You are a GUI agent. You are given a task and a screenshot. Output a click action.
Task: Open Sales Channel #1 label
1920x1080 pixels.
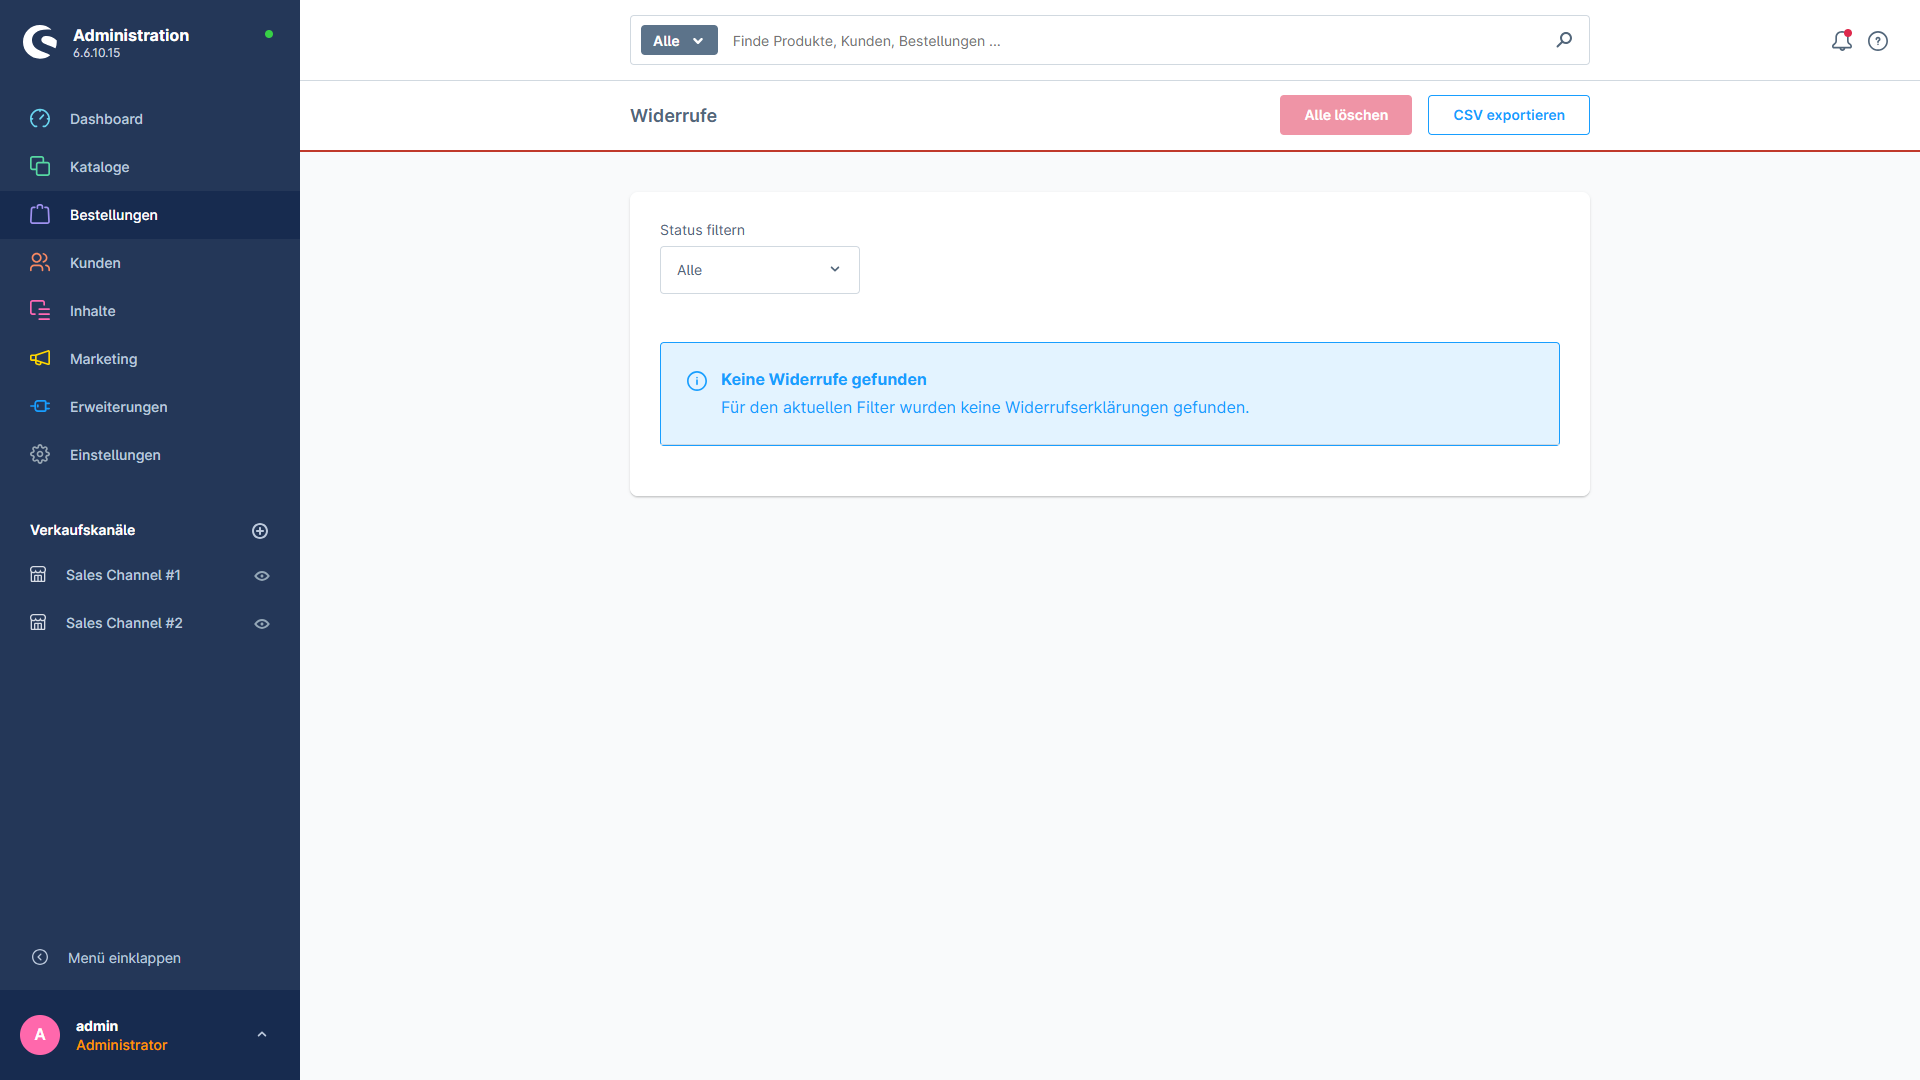click(123, 575)
